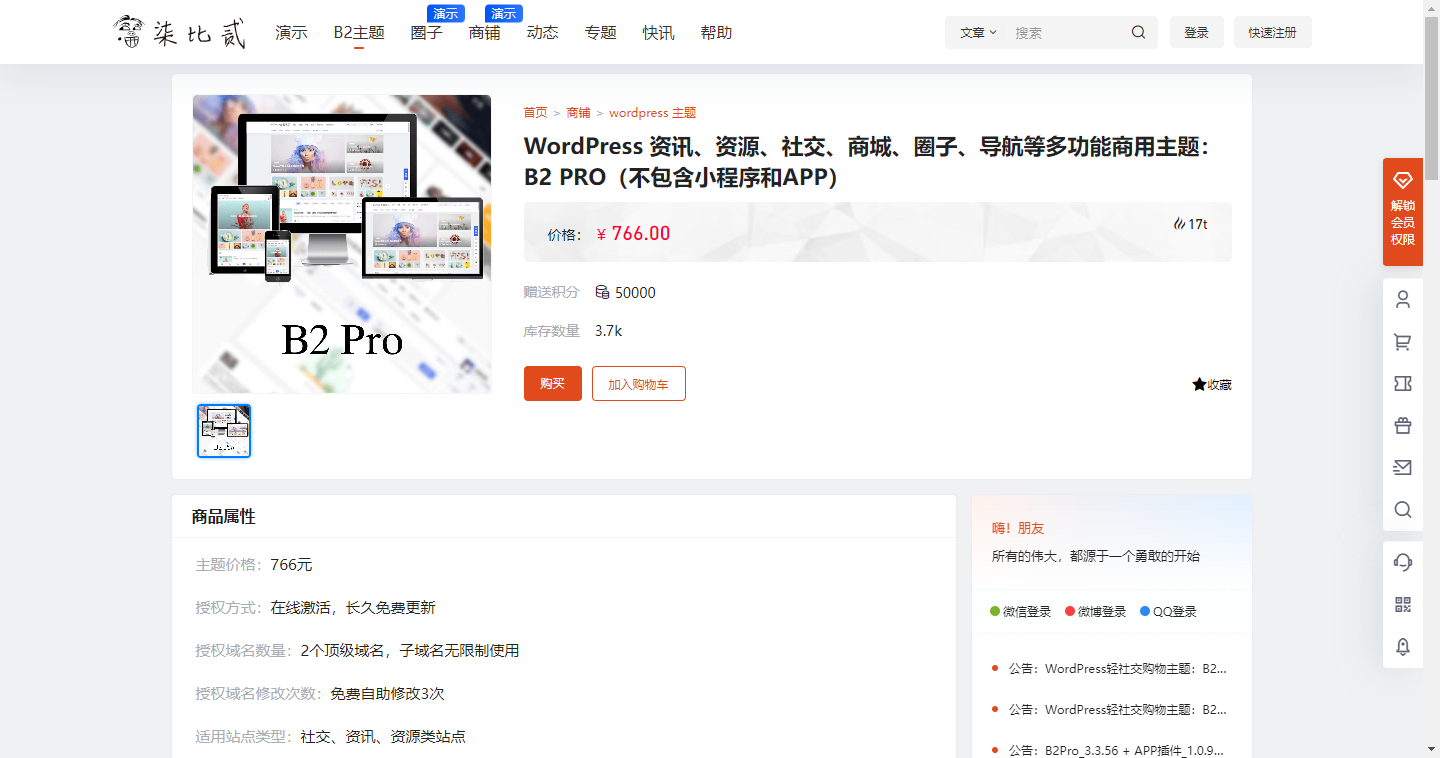Click the 快速注册 button
This screenshot has width=1440, height=758.
(x=1272, y=32)
